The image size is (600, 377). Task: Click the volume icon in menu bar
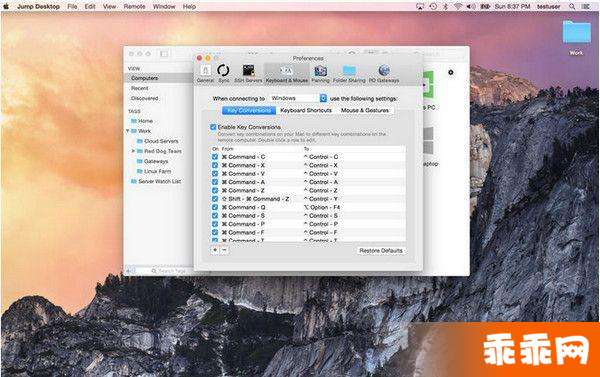click(x=471, y=7)
